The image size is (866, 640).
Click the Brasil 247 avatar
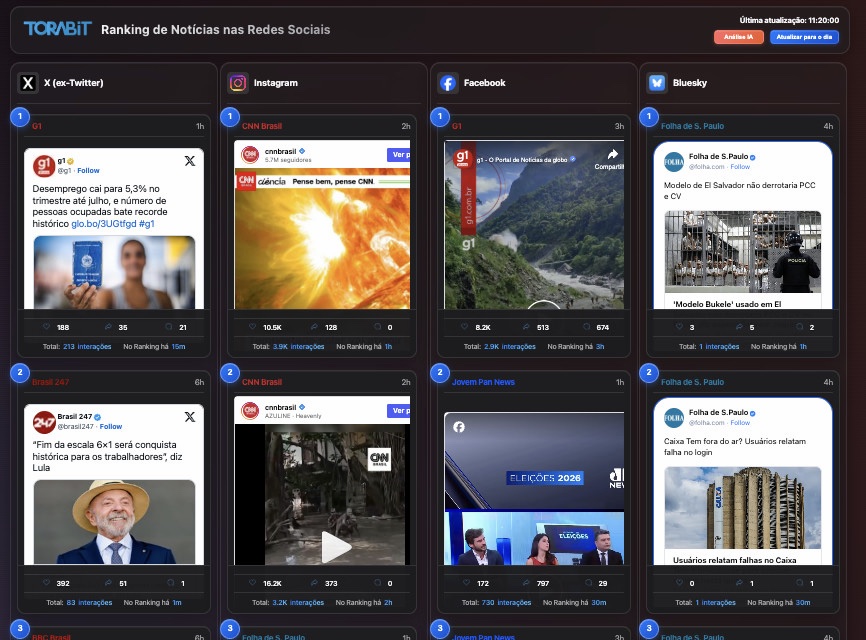44,422
